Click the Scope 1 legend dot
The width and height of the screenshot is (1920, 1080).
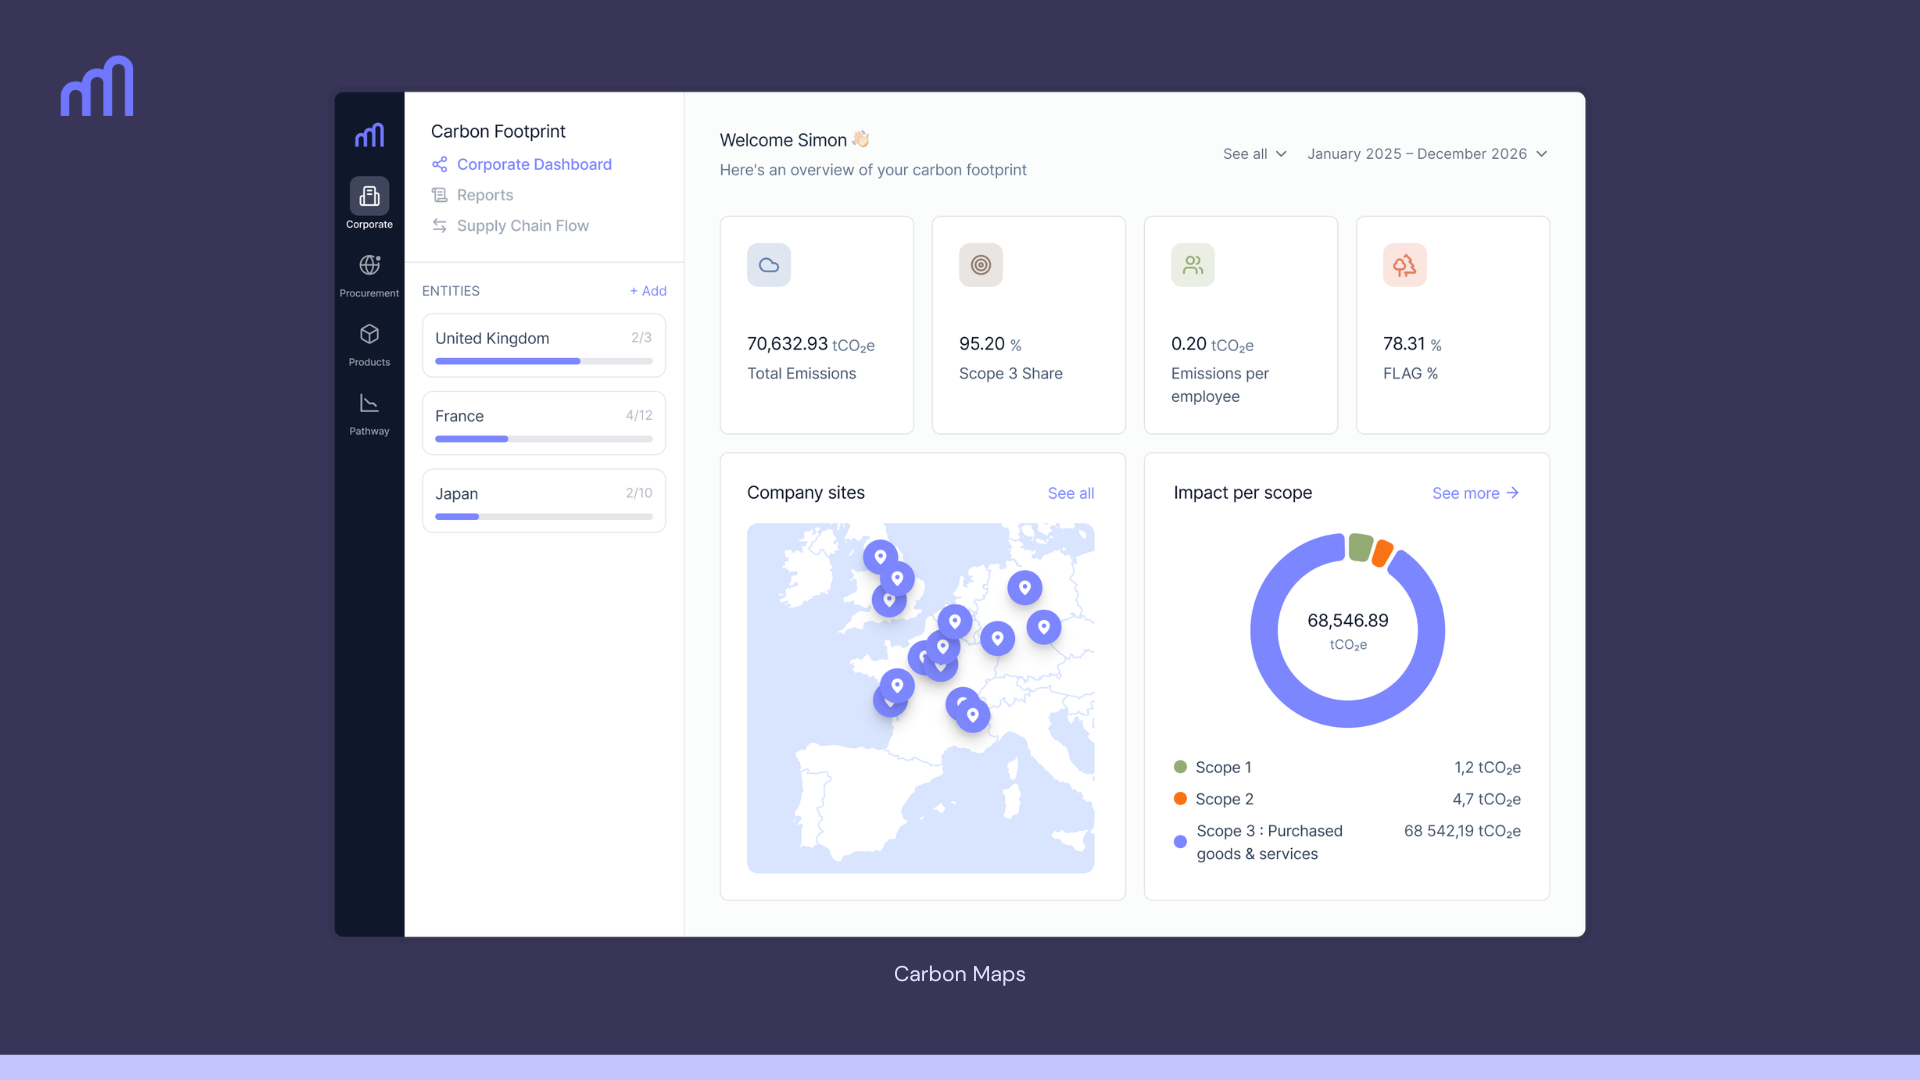(x=1181, y=767)
